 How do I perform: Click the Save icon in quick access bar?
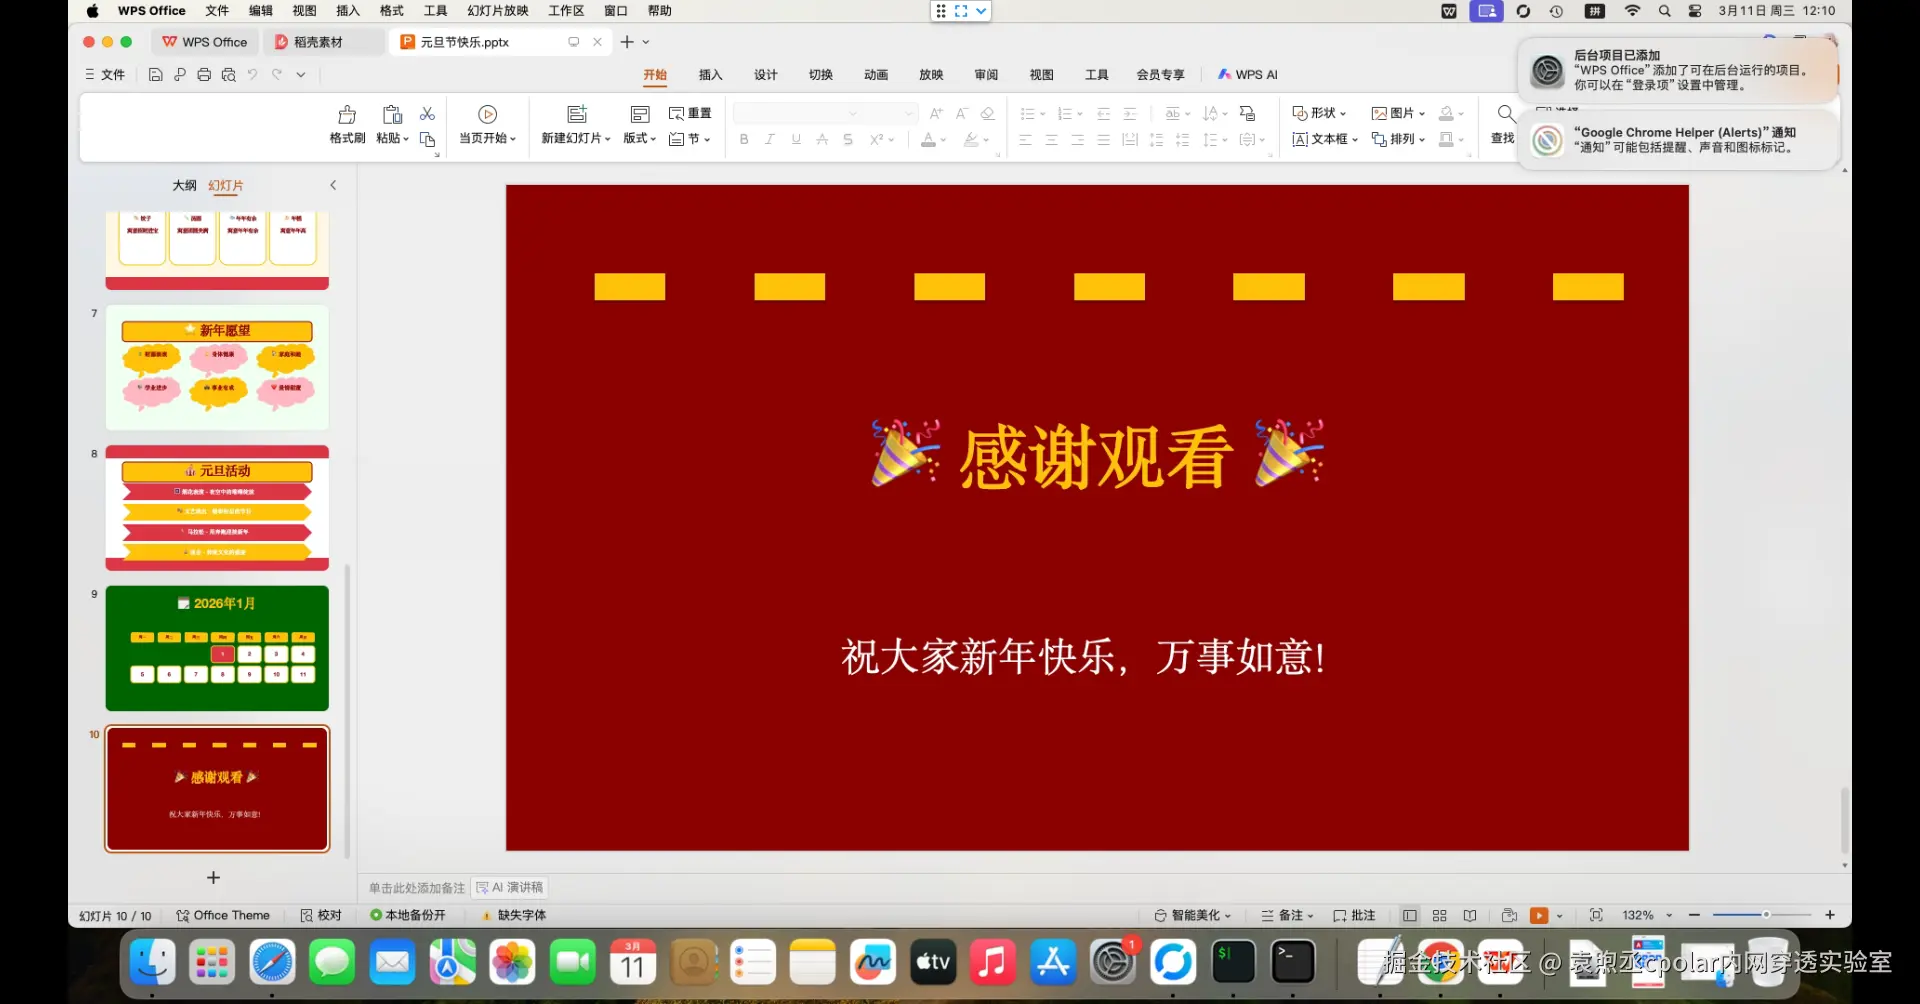155,75
